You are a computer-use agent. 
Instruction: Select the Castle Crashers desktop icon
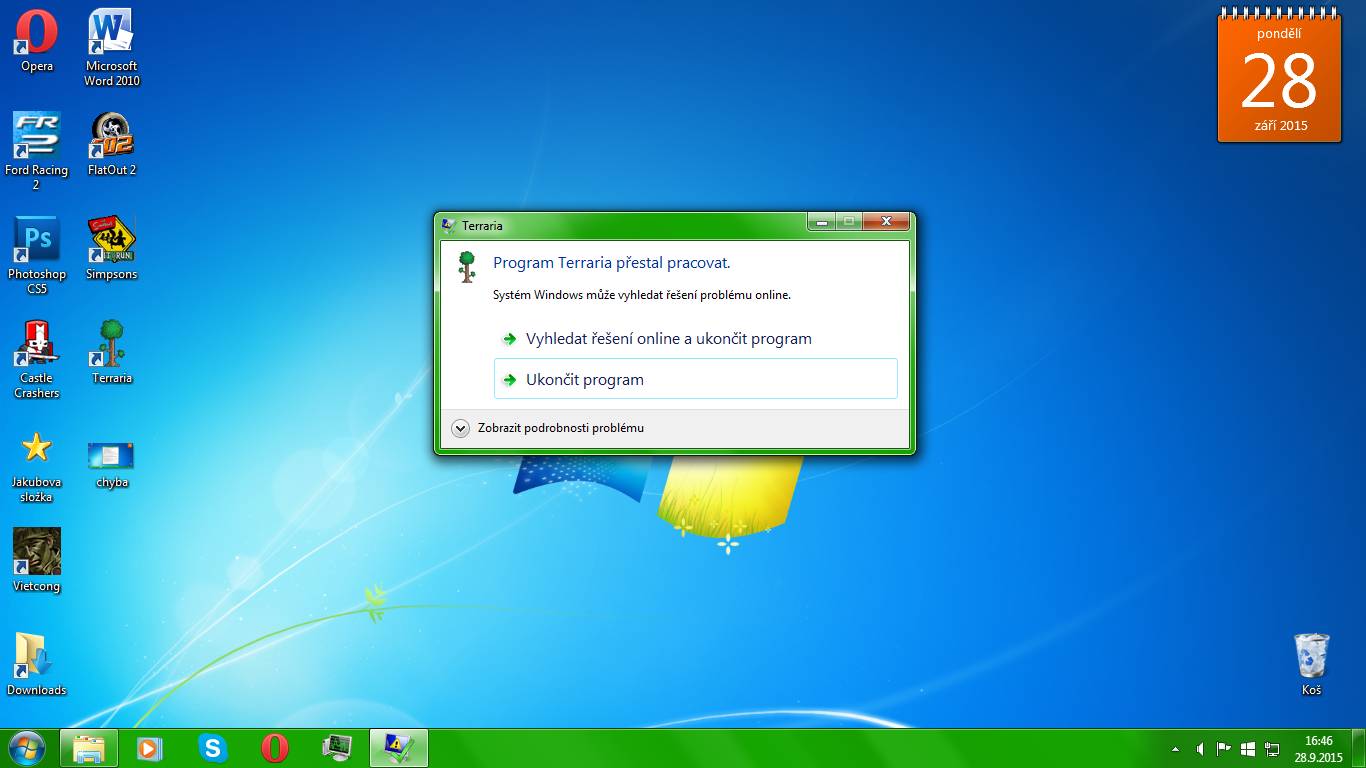[x=37, y=359]
